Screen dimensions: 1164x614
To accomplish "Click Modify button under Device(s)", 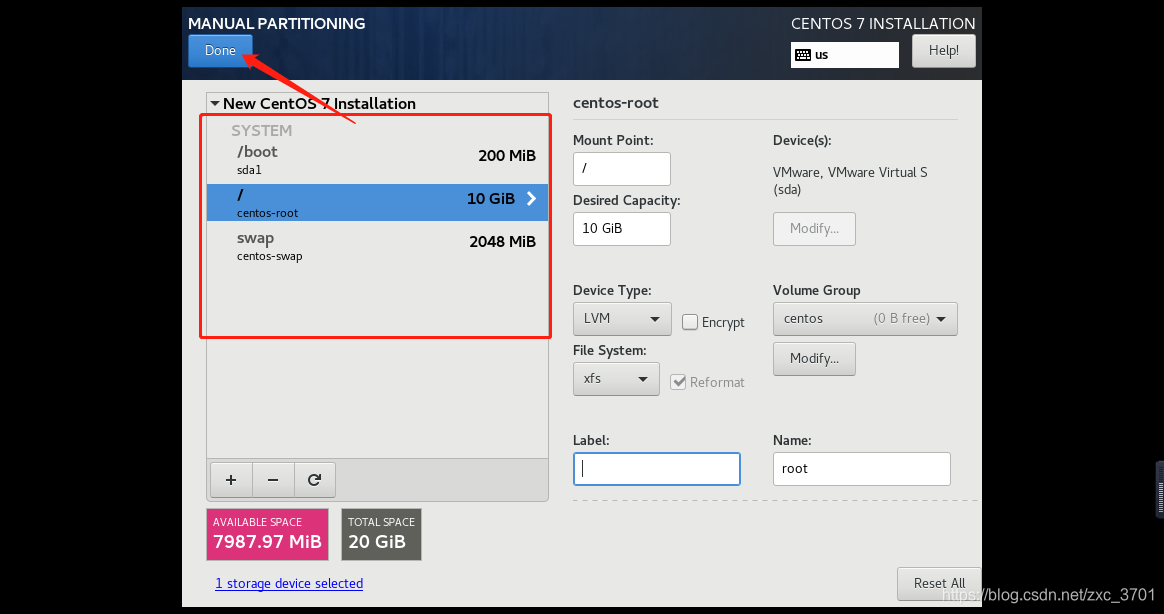I will [814, 229].
